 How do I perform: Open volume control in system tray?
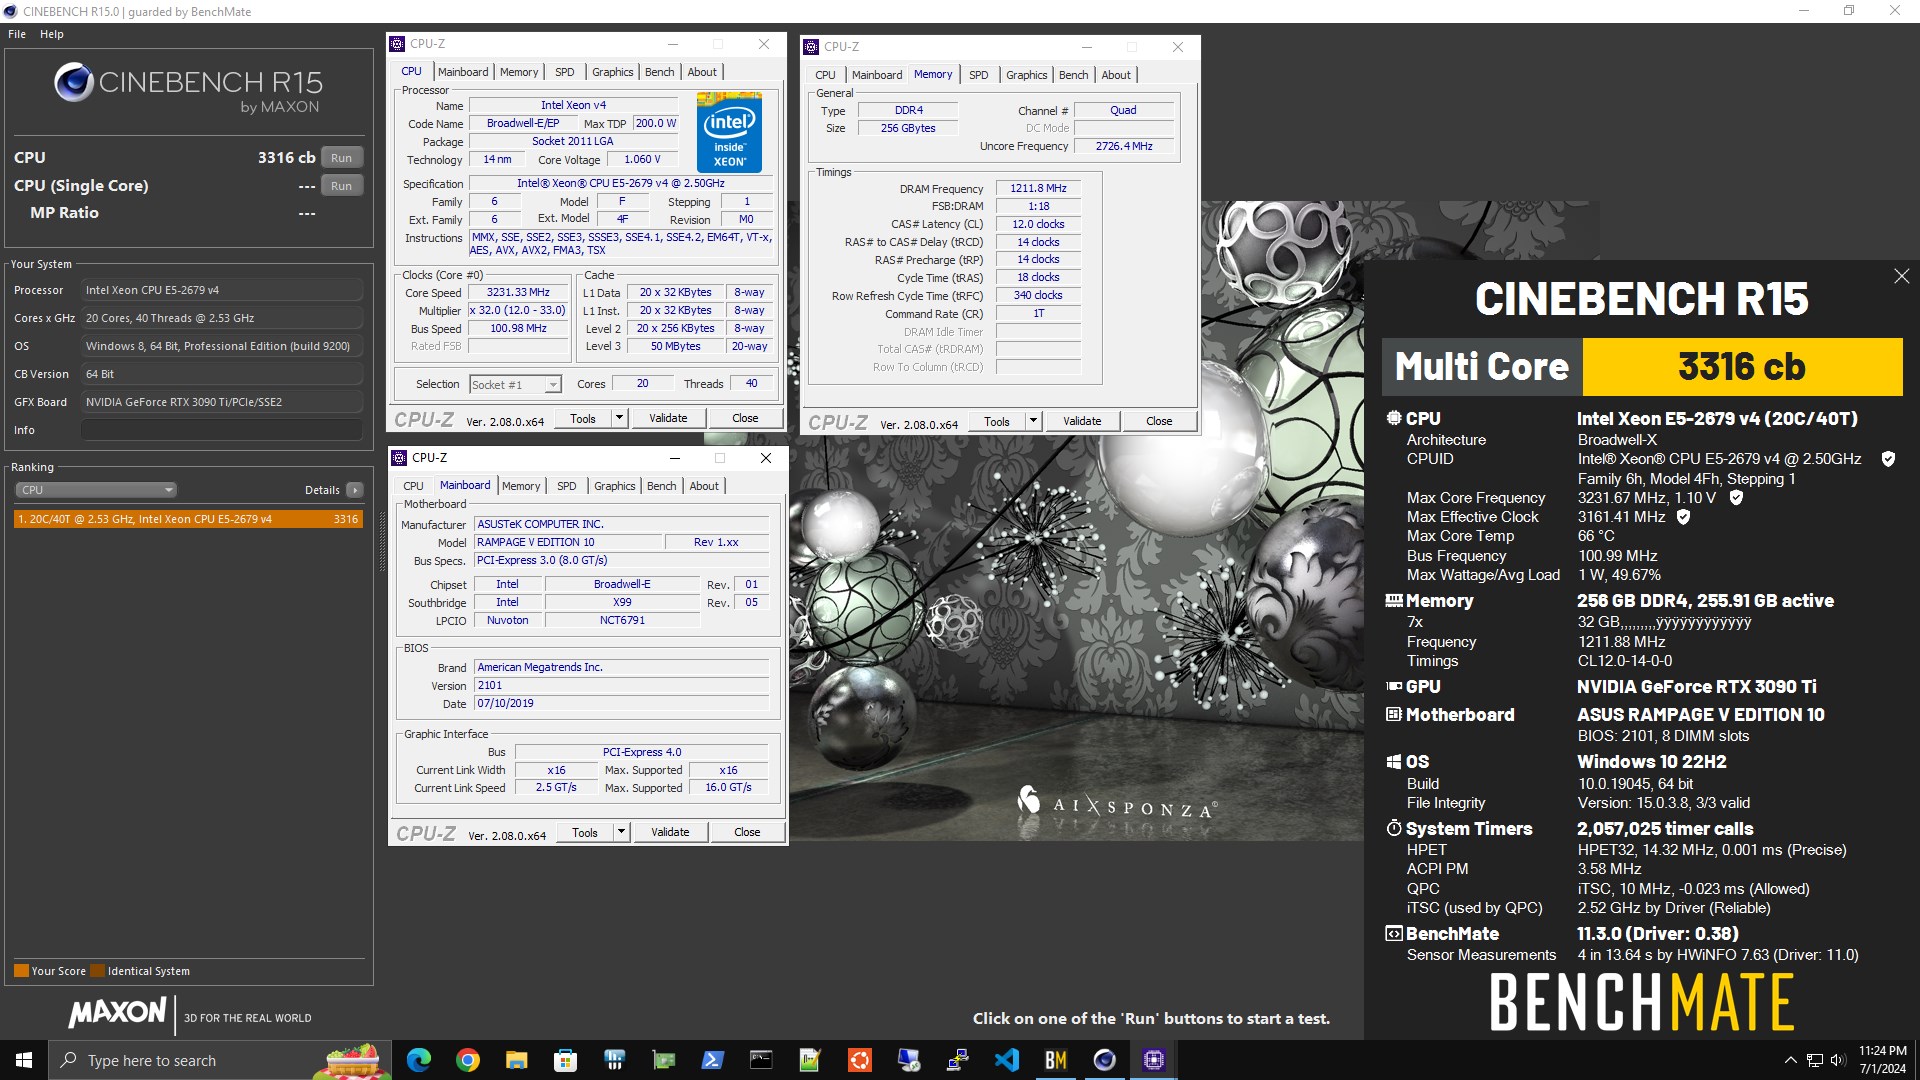point(1838,1060)
